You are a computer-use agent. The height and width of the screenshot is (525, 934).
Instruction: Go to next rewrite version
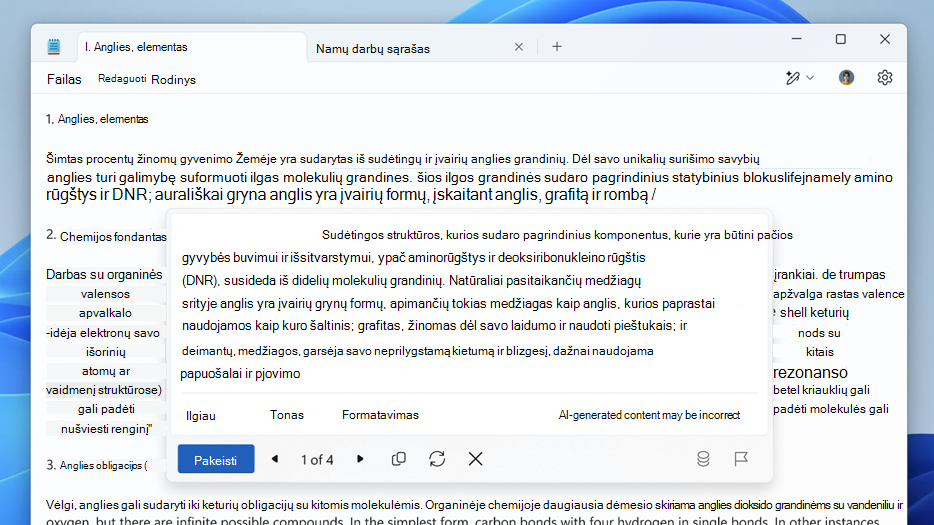click(x=360, y=459)
